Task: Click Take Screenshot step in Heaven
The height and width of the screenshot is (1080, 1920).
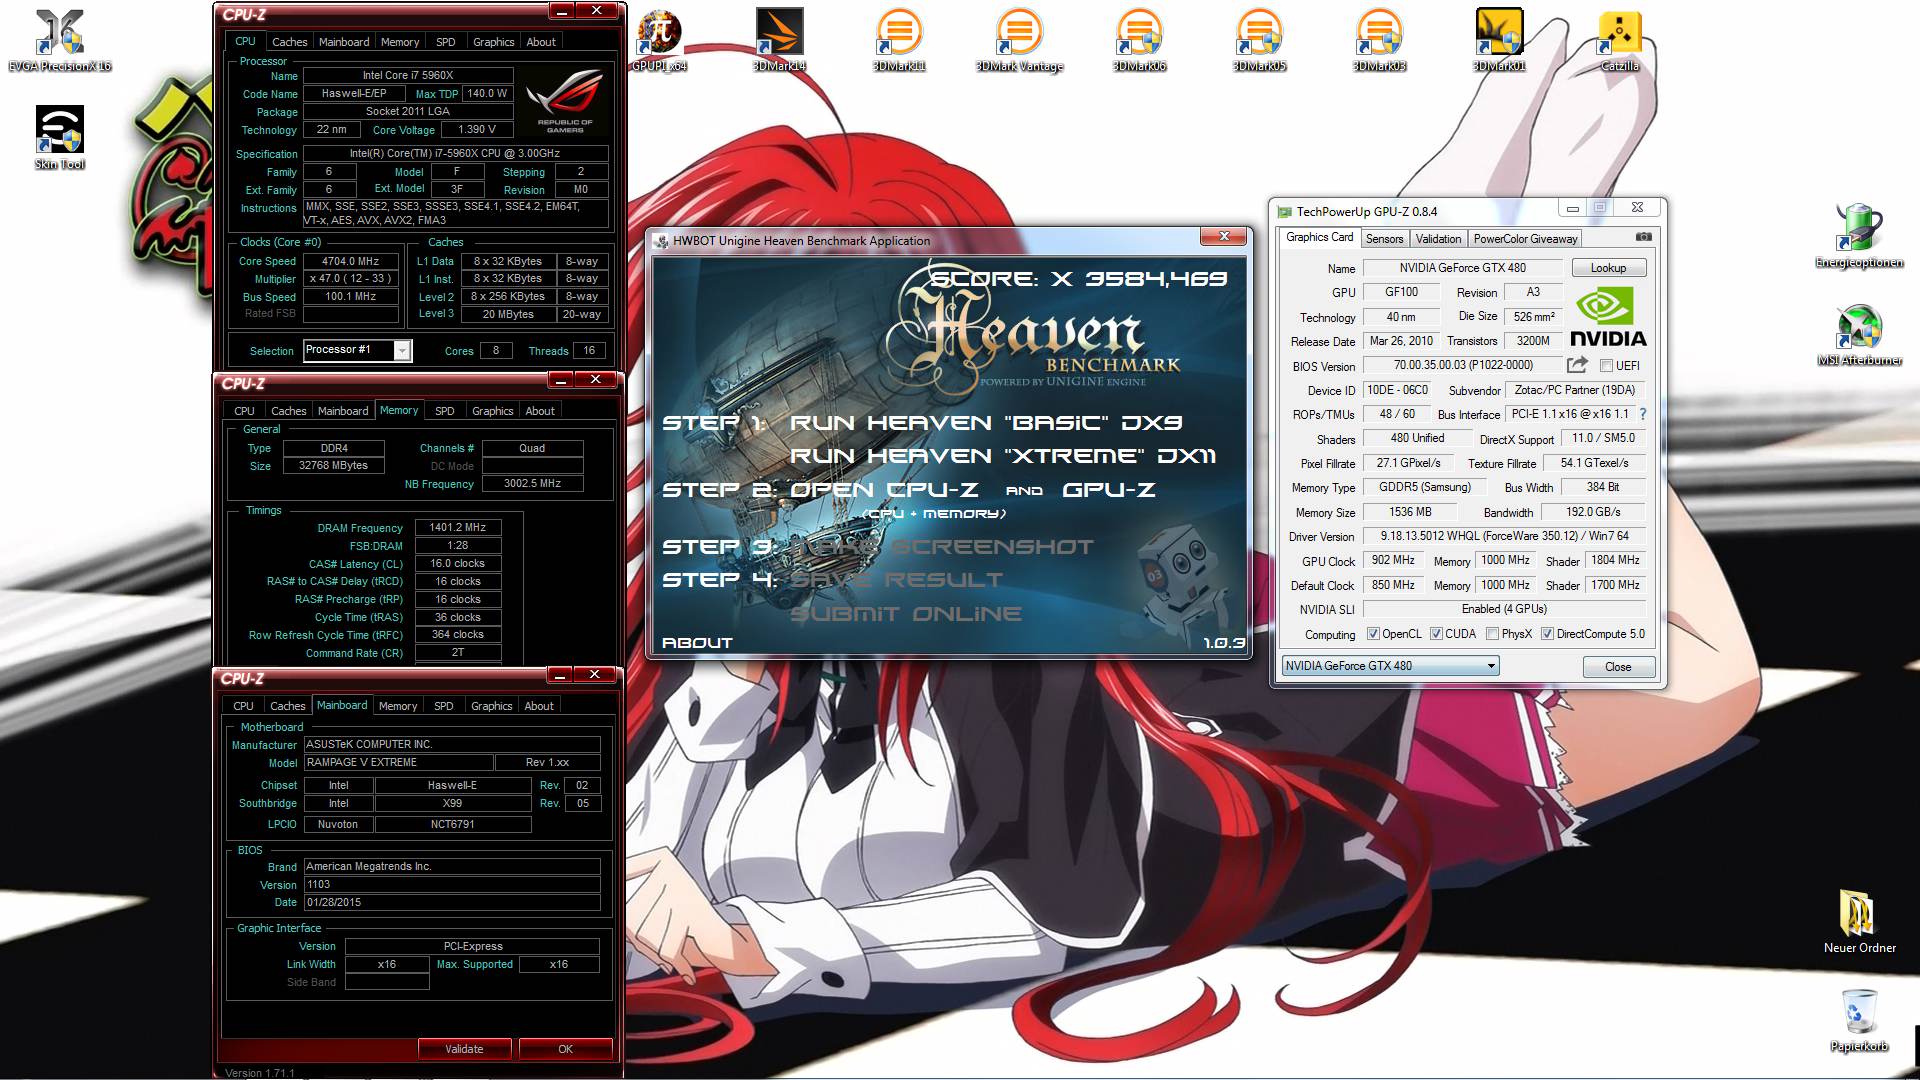Action: point(942,547)
